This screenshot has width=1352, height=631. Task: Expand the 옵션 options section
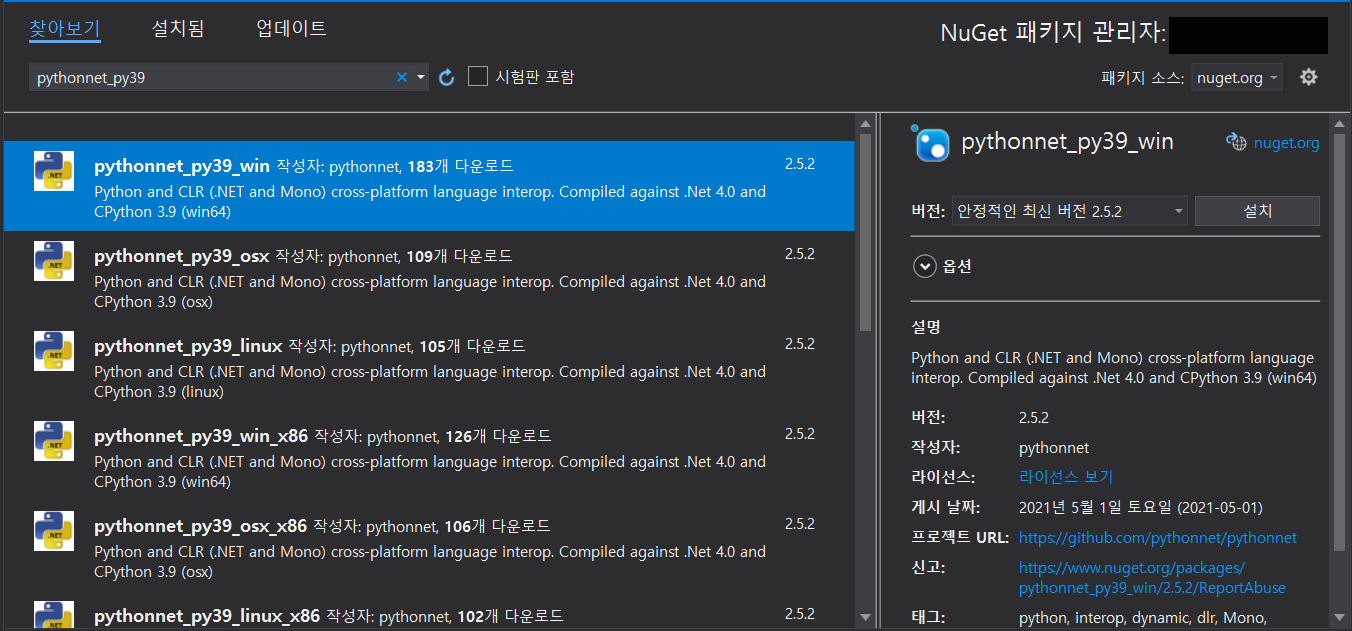tap(923, 266)
